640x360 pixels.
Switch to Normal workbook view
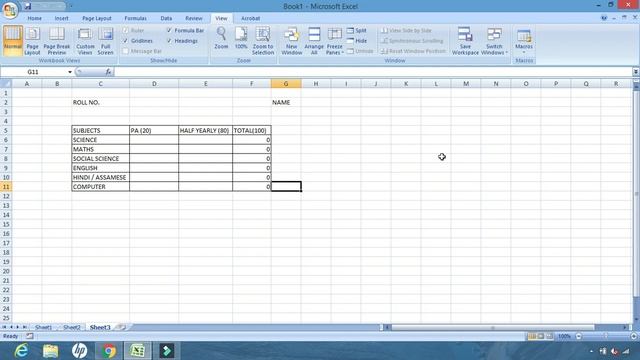point(13,40)
